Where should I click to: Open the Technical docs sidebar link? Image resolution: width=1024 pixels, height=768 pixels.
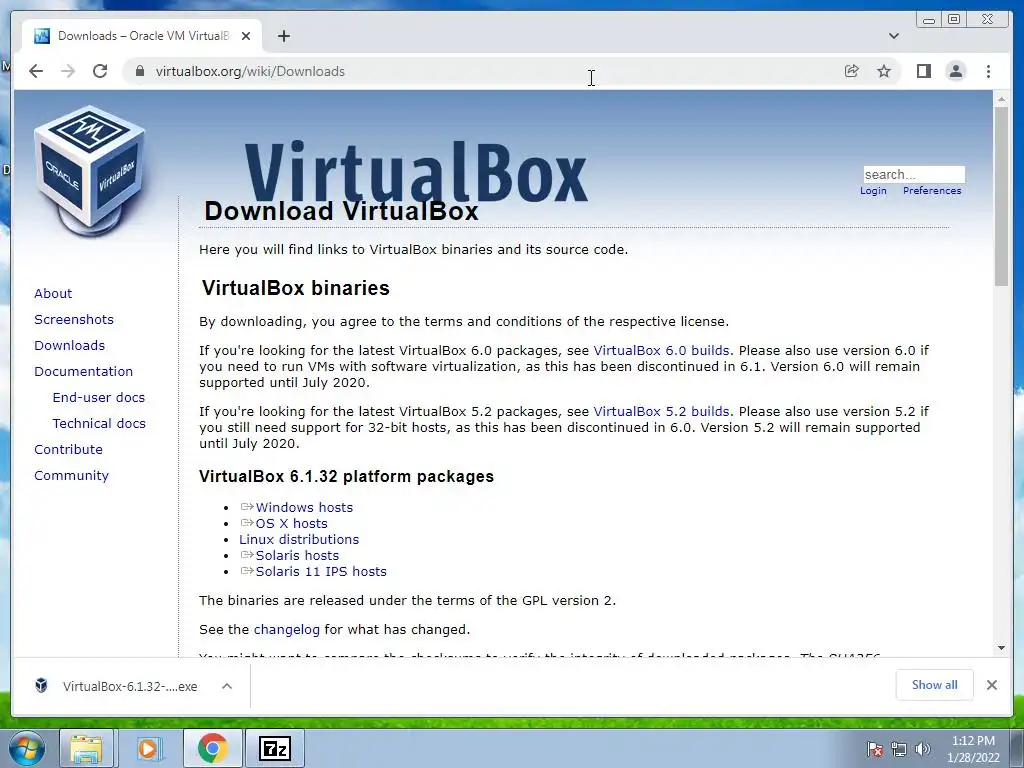(99, 424)
